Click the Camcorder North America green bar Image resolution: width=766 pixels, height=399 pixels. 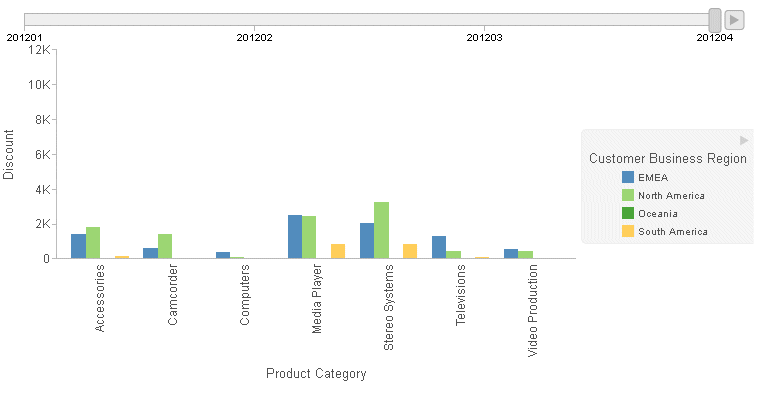coord(165,246)
